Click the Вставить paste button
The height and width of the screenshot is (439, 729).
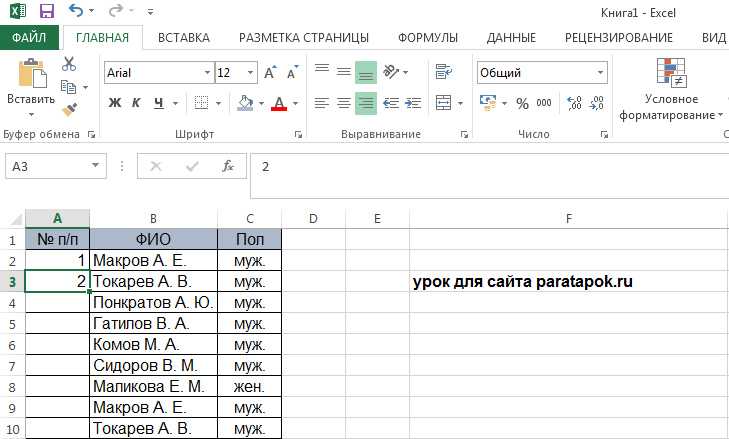32,80
